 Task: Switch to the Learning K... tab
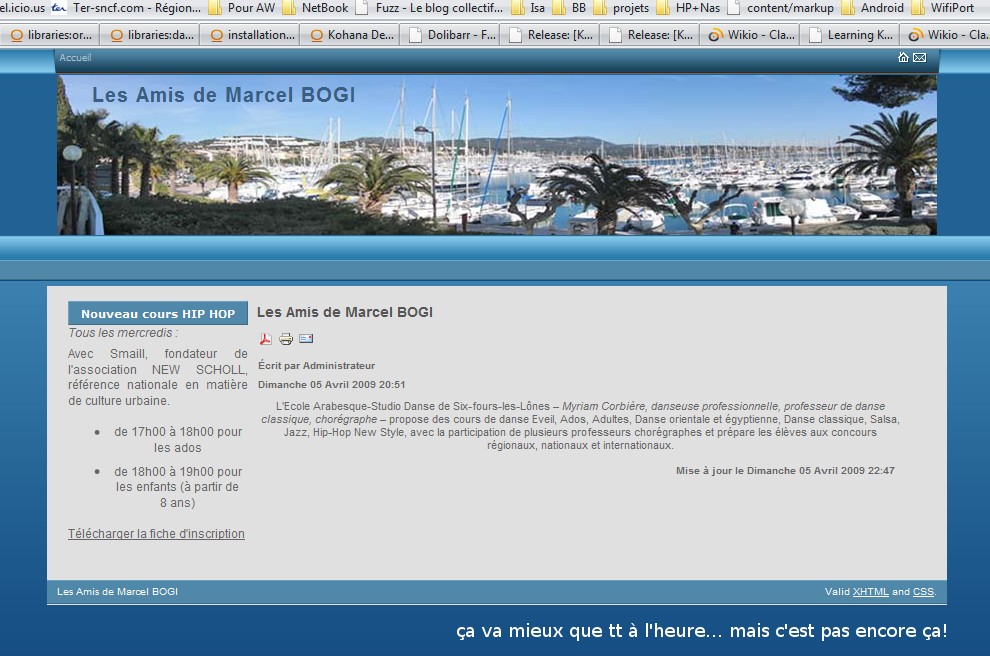tap(850, 35)
